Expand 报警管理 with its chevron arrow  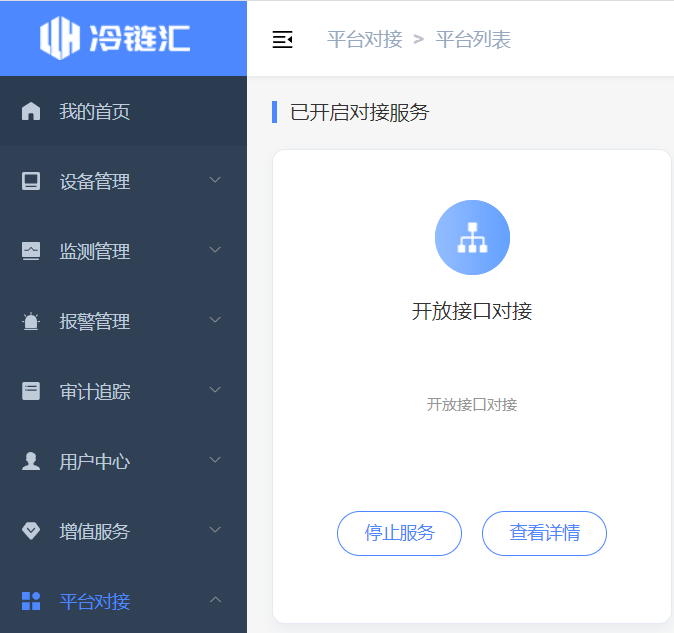(x=215, y=320)
